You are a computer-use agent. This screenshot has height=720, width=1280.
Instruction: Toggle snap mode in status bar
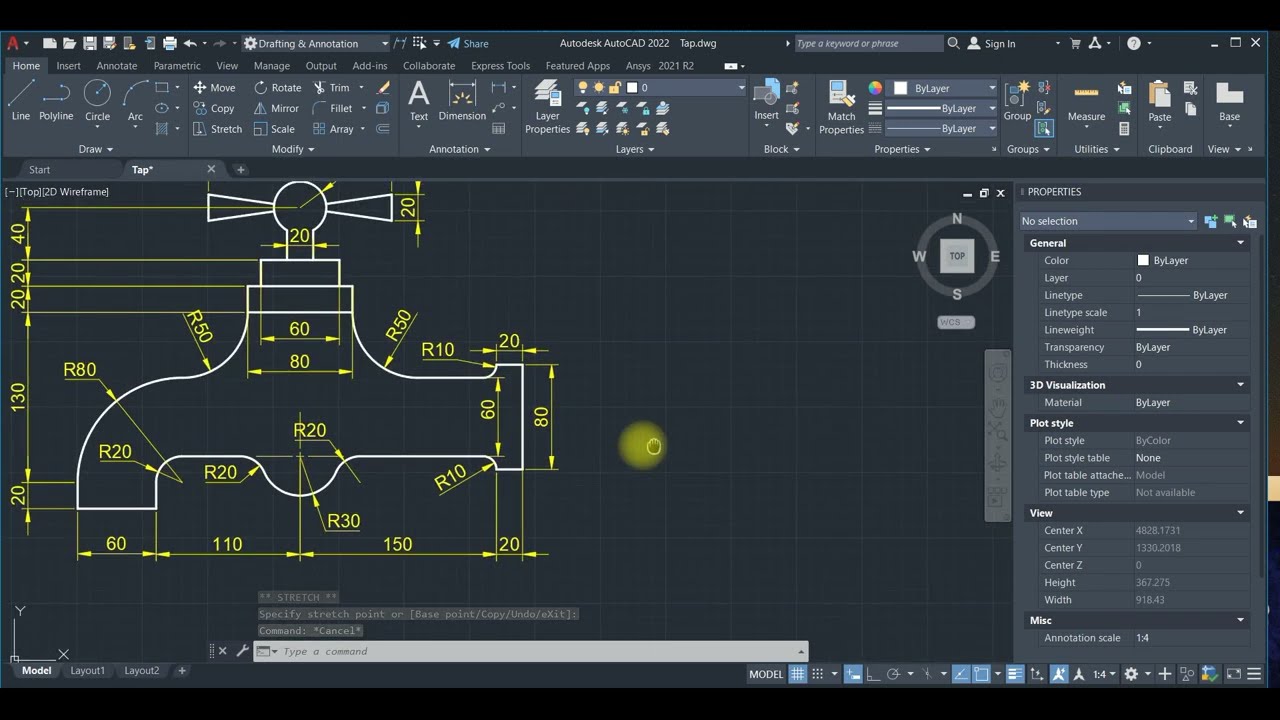pos(817,674)
